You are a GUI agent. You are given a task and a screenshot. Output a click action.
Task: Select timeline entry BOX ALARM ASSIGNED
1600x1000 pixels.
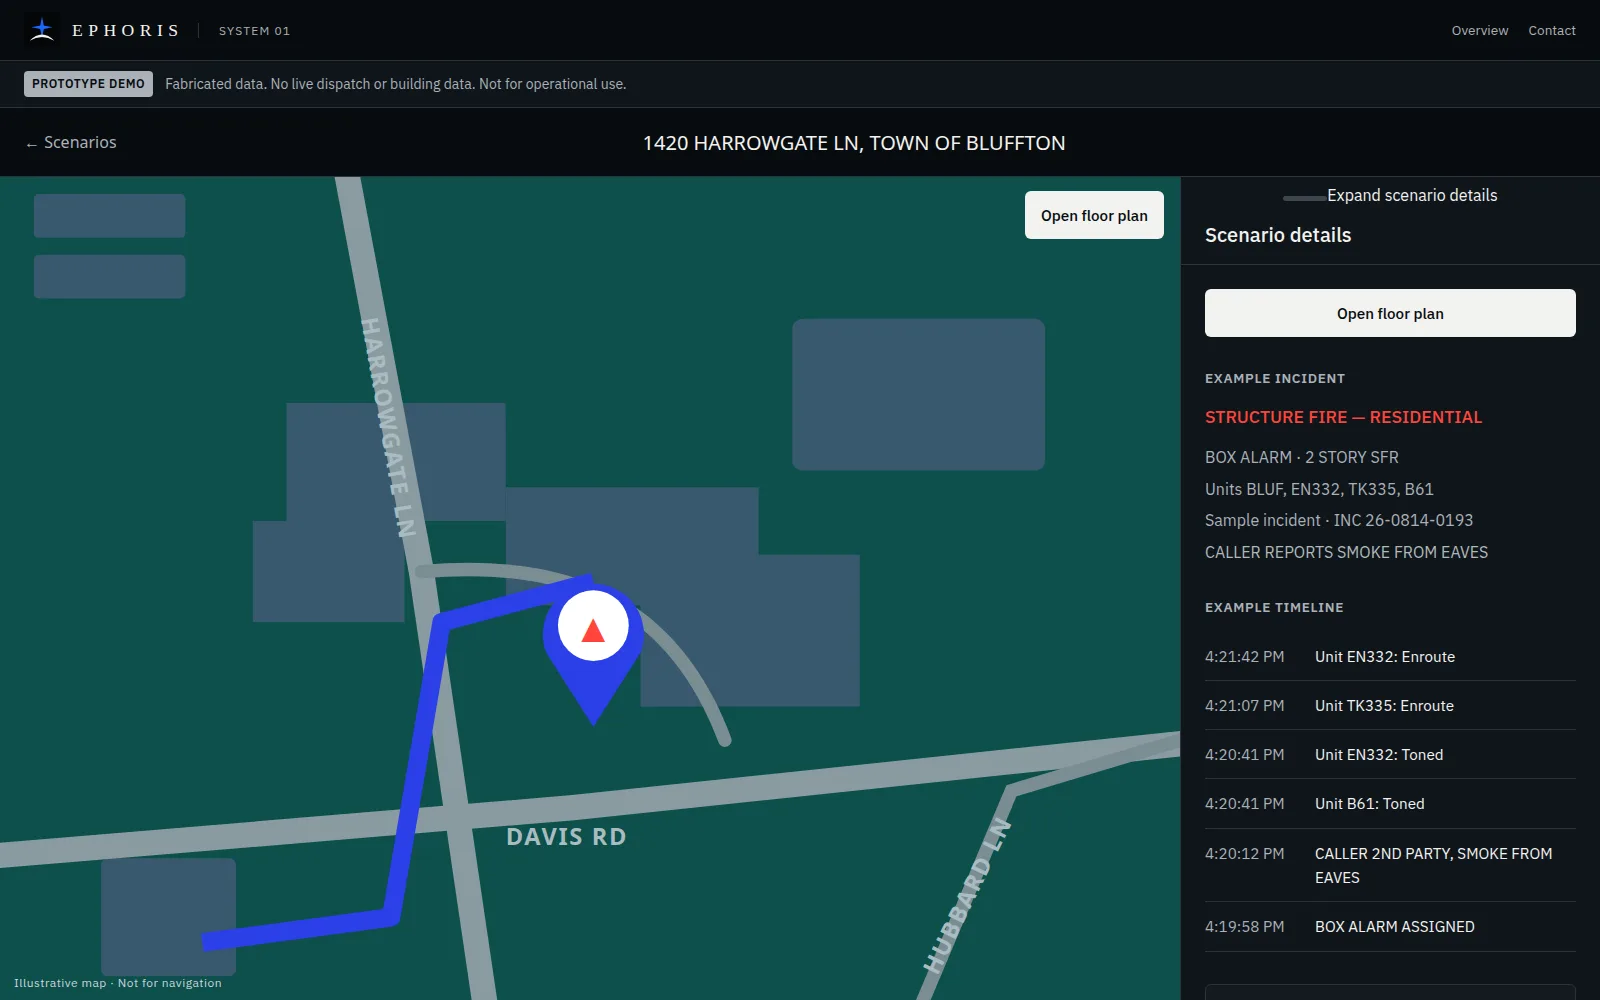pos(1390,927)
